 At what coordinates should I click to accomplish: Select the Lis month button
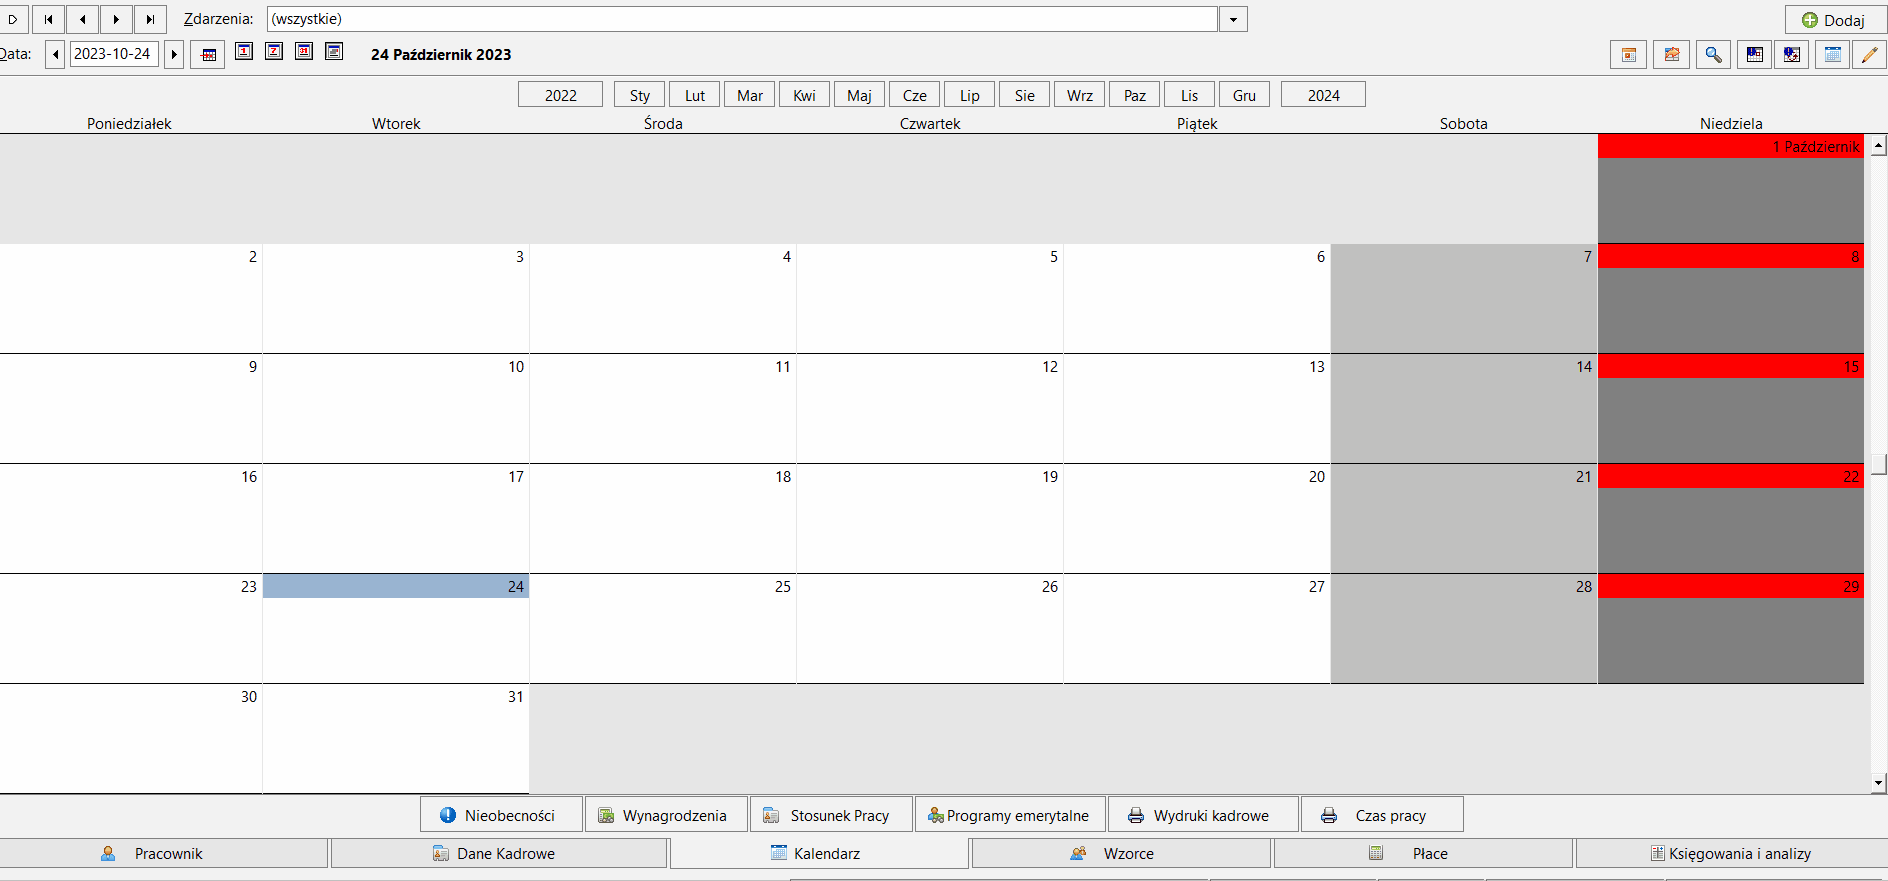[1190, 95]
